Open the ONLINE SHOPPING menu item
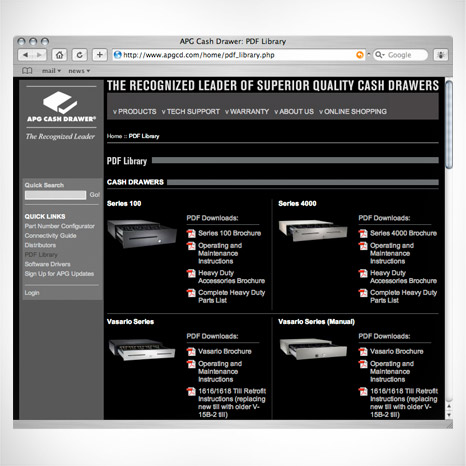Screen dimensions: 466x466 [x=353, y=112]
